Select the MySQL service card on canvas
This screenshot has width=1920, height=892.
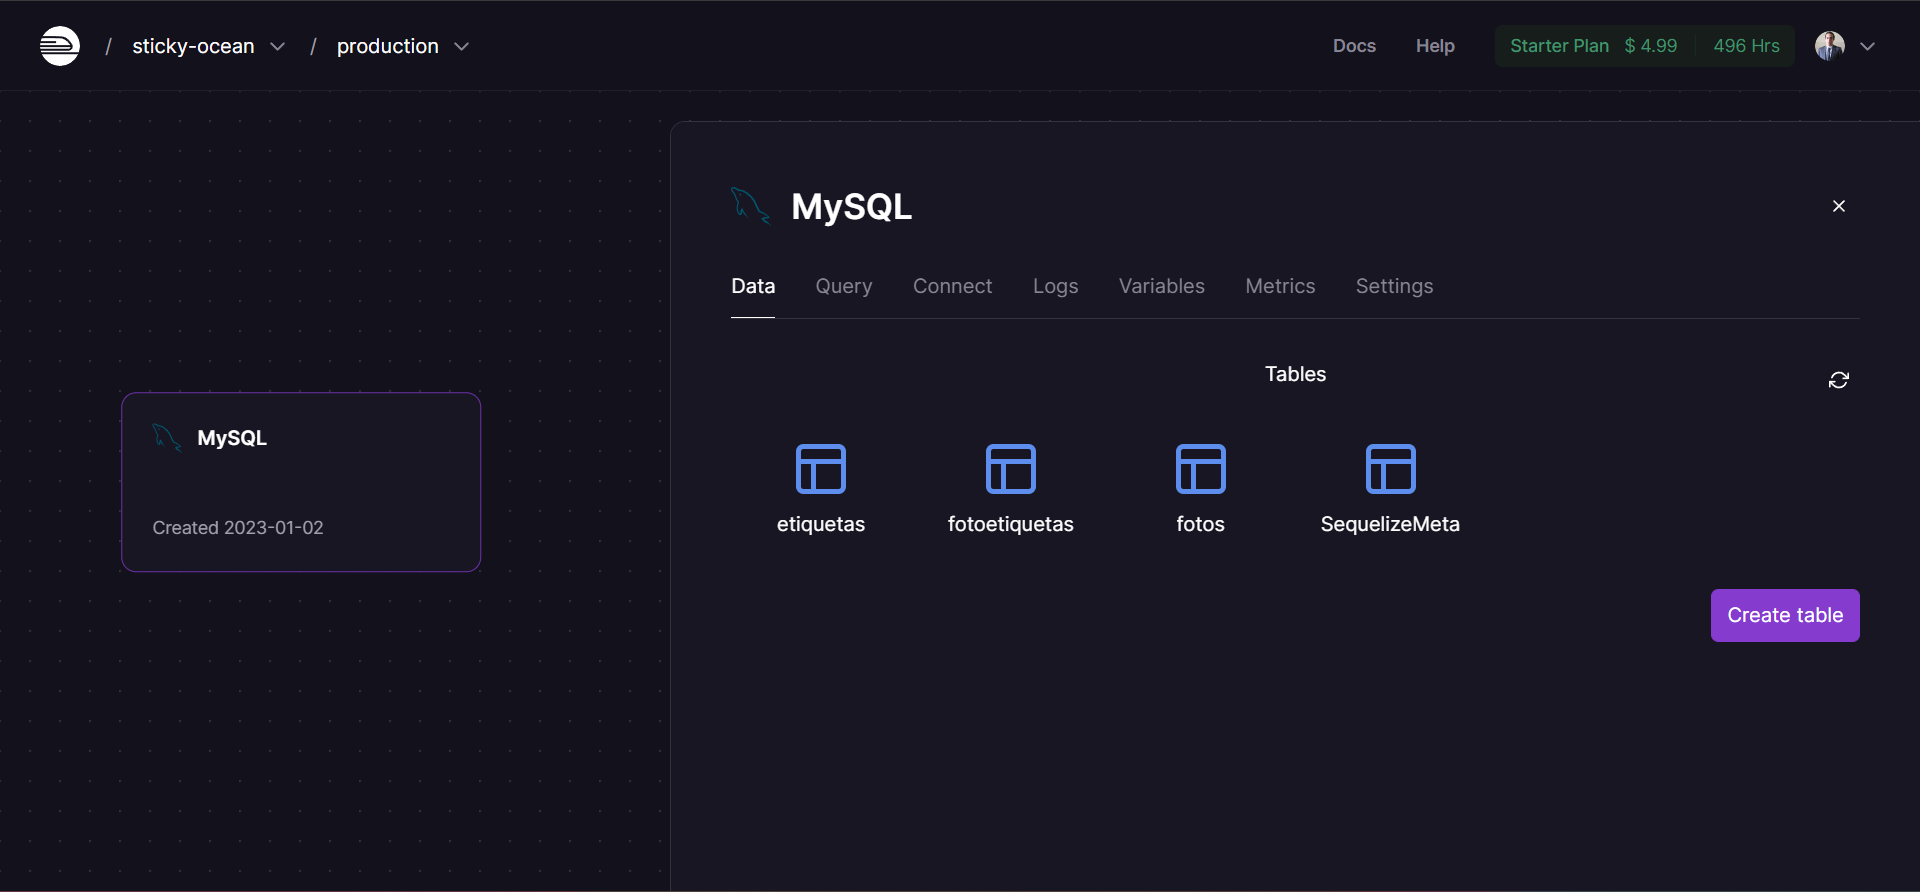coord(301,482)
